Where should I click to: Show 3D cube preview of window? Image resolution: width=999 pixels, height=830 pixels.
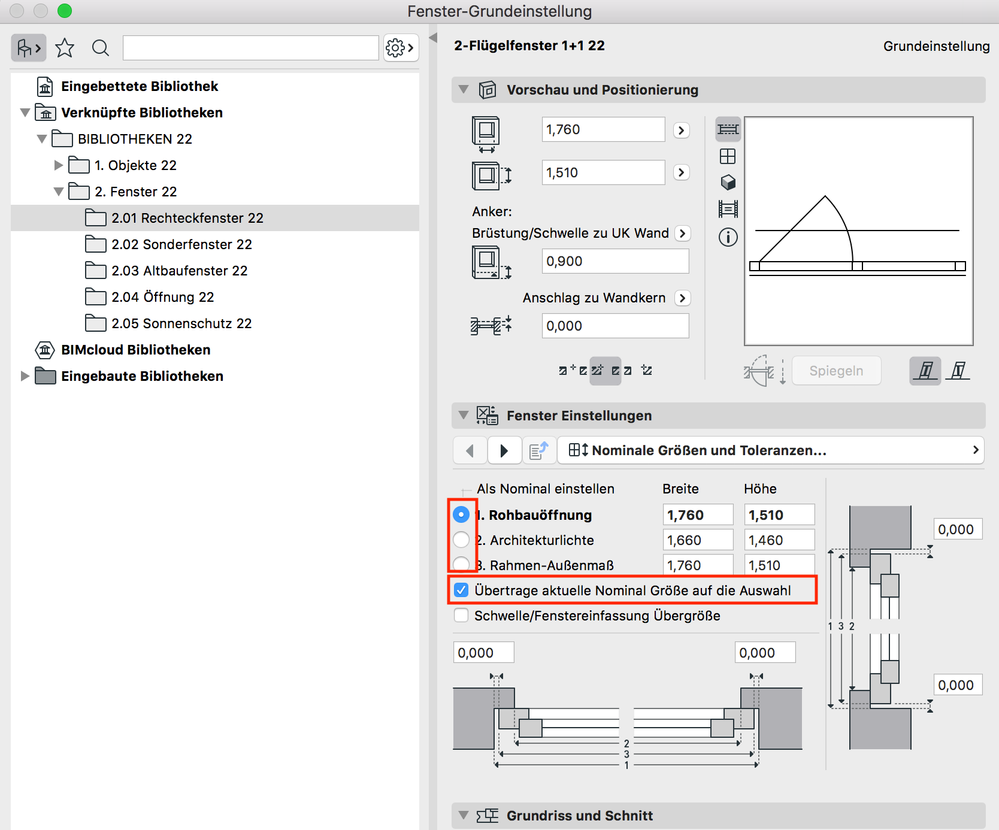tap(728, 183)
